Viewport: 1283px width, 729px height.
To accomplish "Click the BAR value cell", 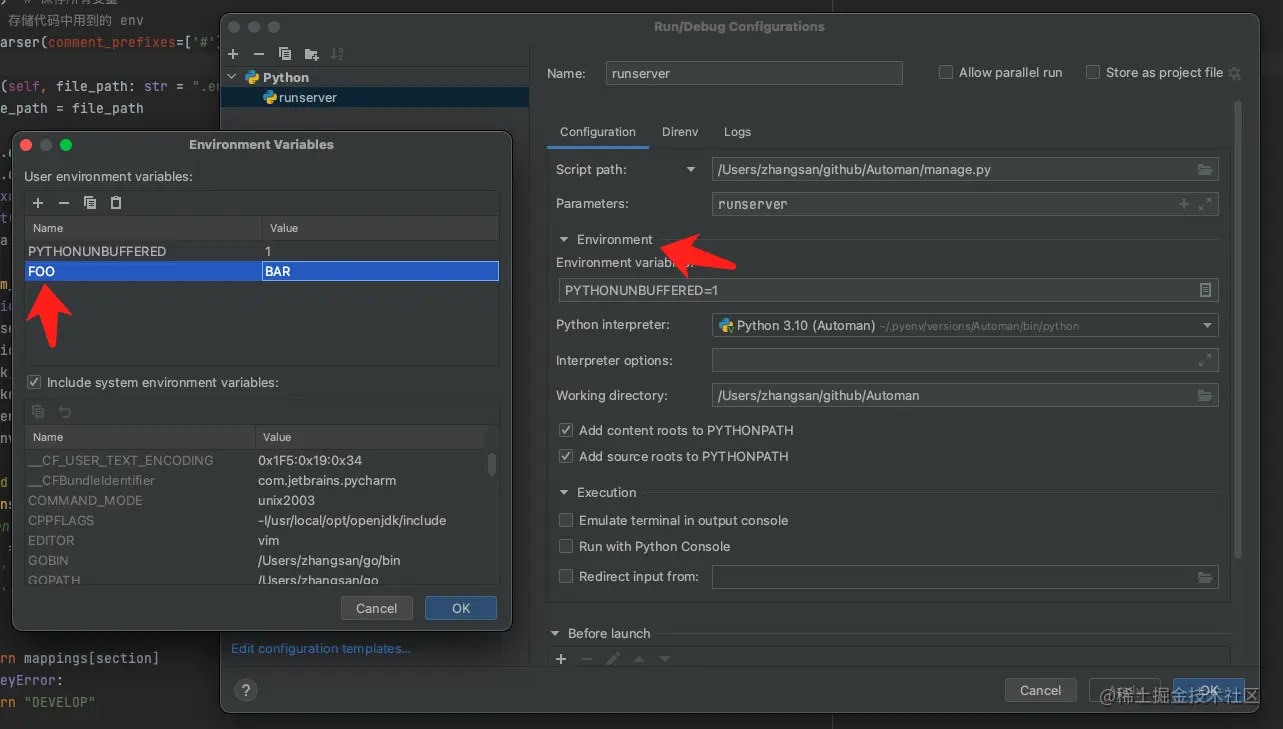I will point(380,271).
